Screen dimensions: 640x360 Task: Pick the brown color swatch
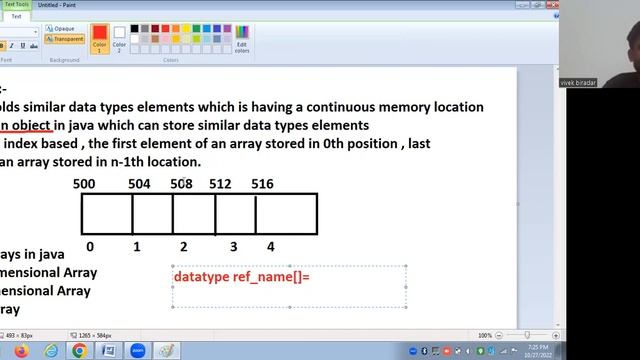click(x=155, y=39)
